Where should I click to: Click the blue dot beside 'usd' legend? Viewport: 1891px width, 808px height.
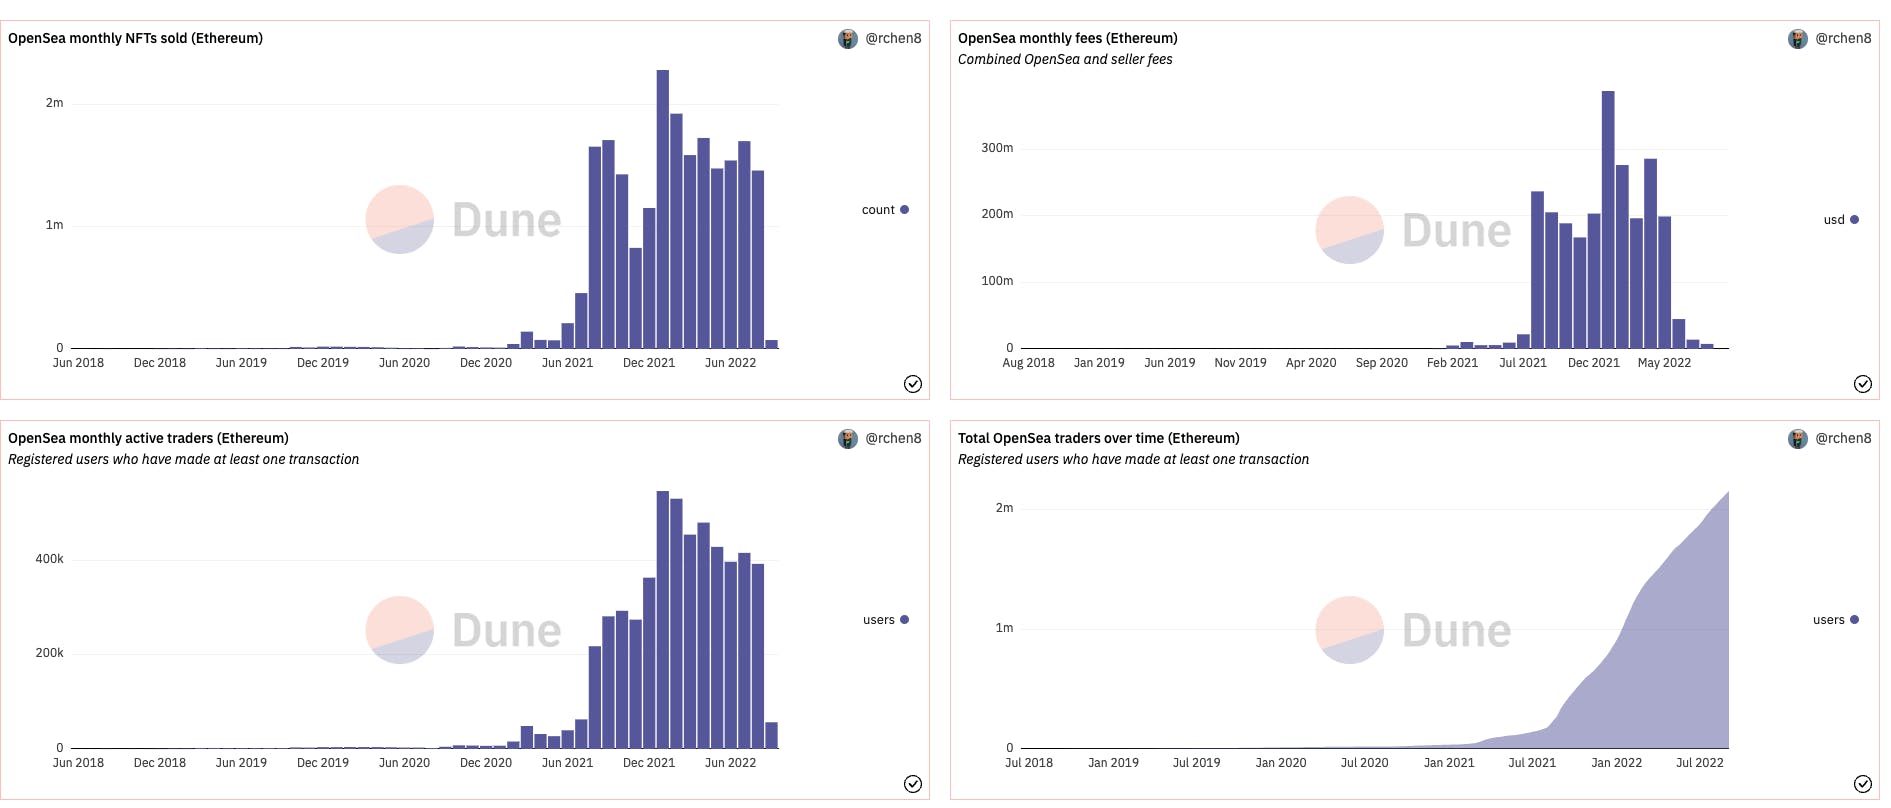[1854, 220]
